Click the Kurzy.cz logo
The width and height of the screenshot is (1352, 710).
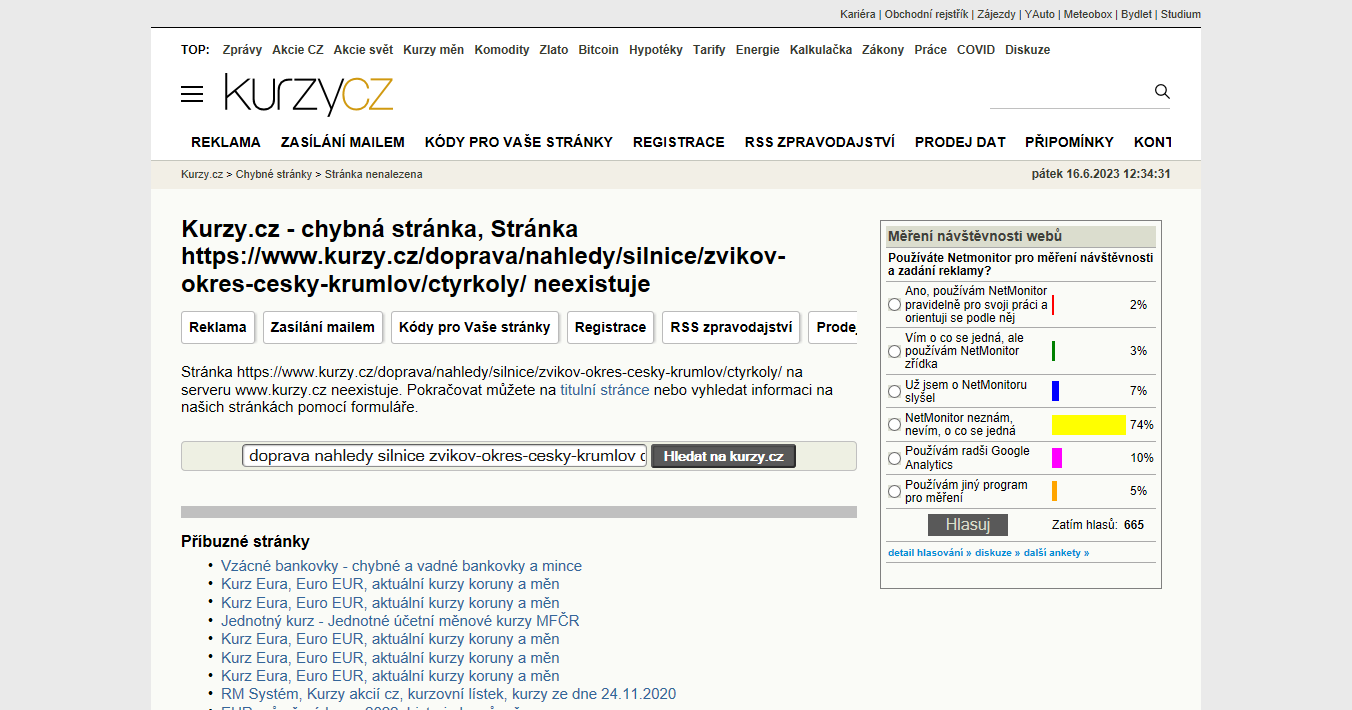[309, 94]
